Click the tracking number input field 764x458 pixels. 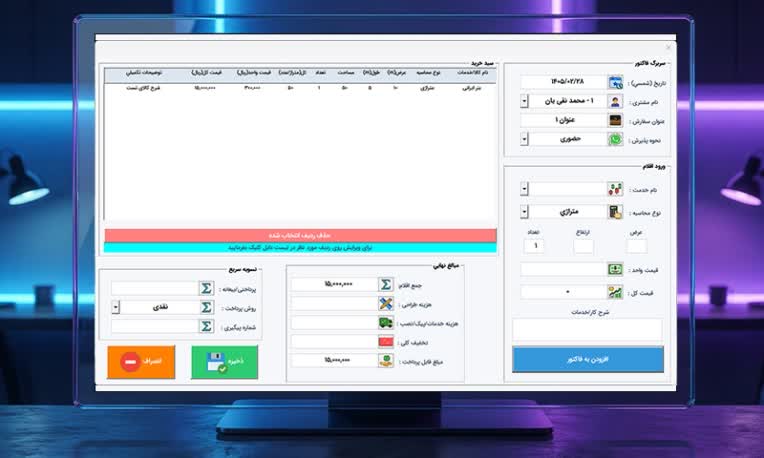tap(155, 326)
